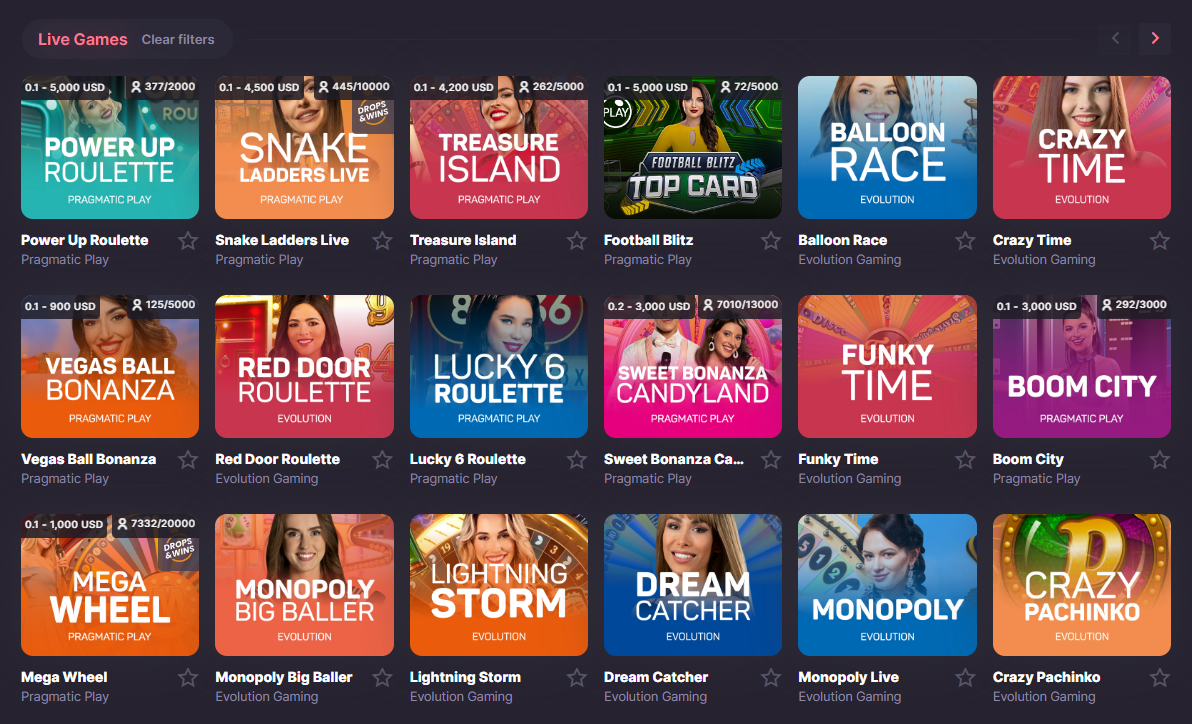Viewport: 1192px width, 724px height.
Task: Favorite Crazy Time with its star
Action: click(1160, 241)
